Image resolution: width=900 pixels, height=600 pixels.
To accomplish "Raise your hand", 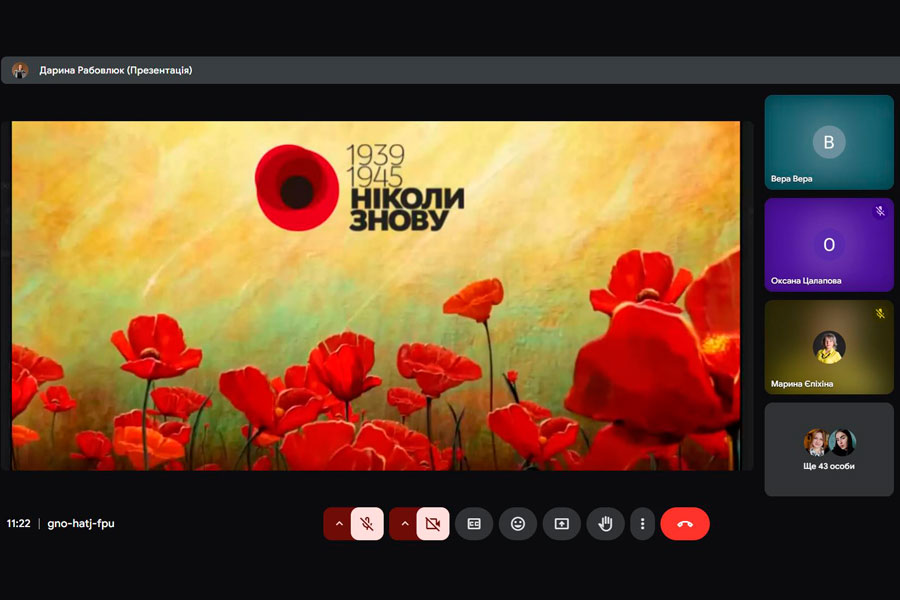I will (605, 524).
